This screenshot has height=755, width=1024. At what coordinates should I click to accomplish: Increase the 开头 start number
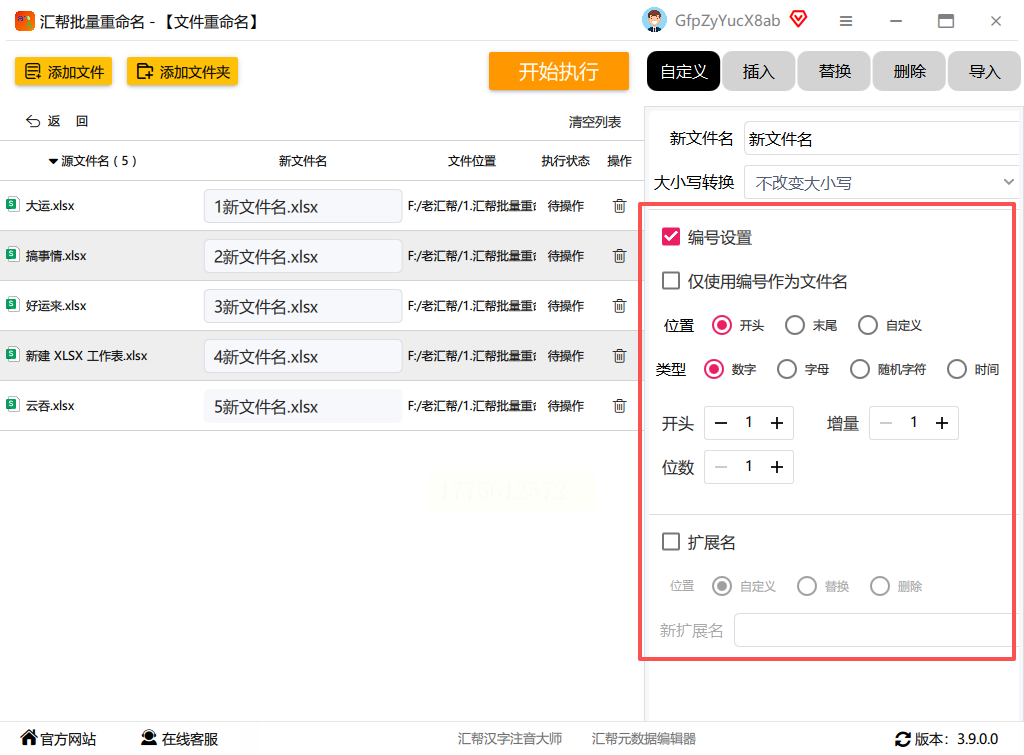[776, 424]
